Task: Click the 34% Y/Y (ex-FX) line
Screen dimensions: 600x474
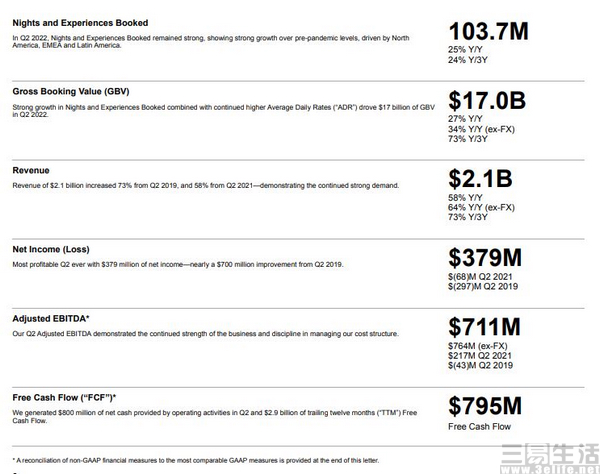Action: 481,129
